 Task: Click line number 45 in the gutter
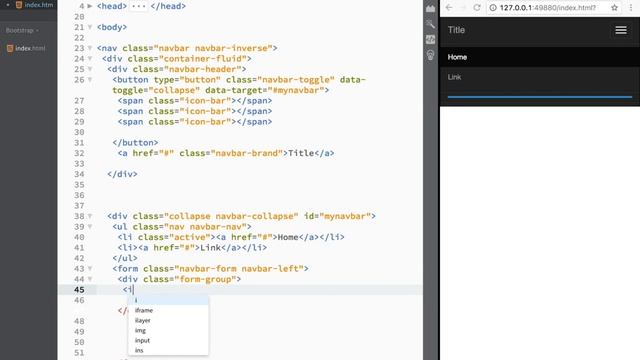(x=79, y=290)
